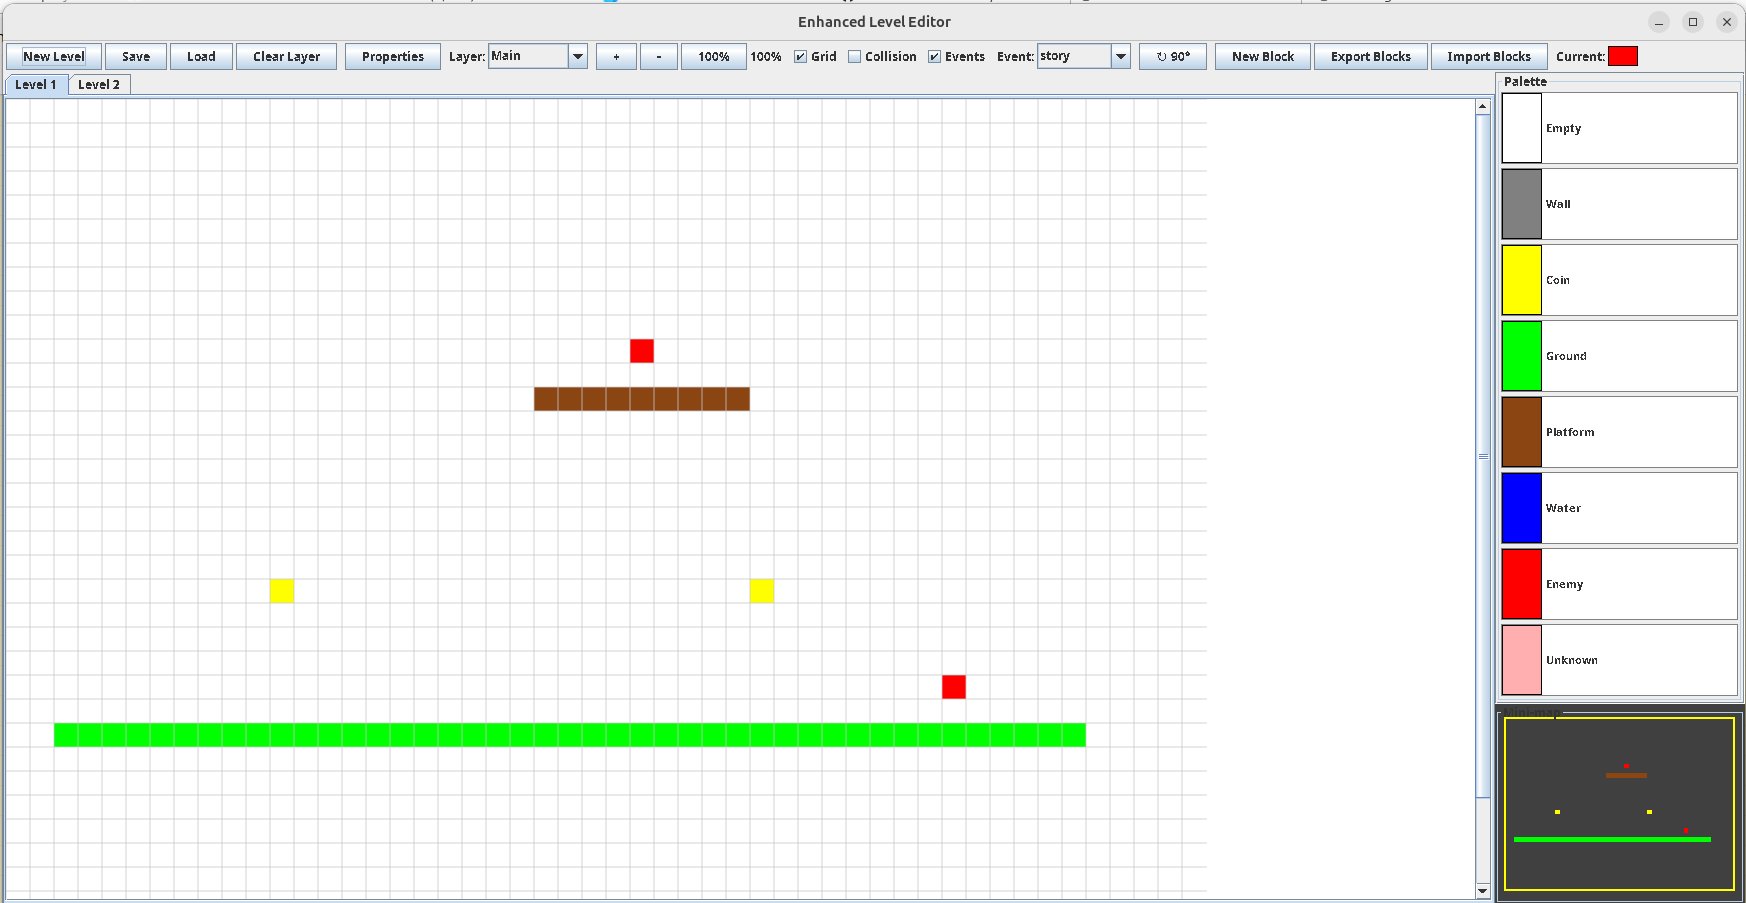Open level Properties
The height and width of the screenshot is (903, 1746).
point(393,57)
